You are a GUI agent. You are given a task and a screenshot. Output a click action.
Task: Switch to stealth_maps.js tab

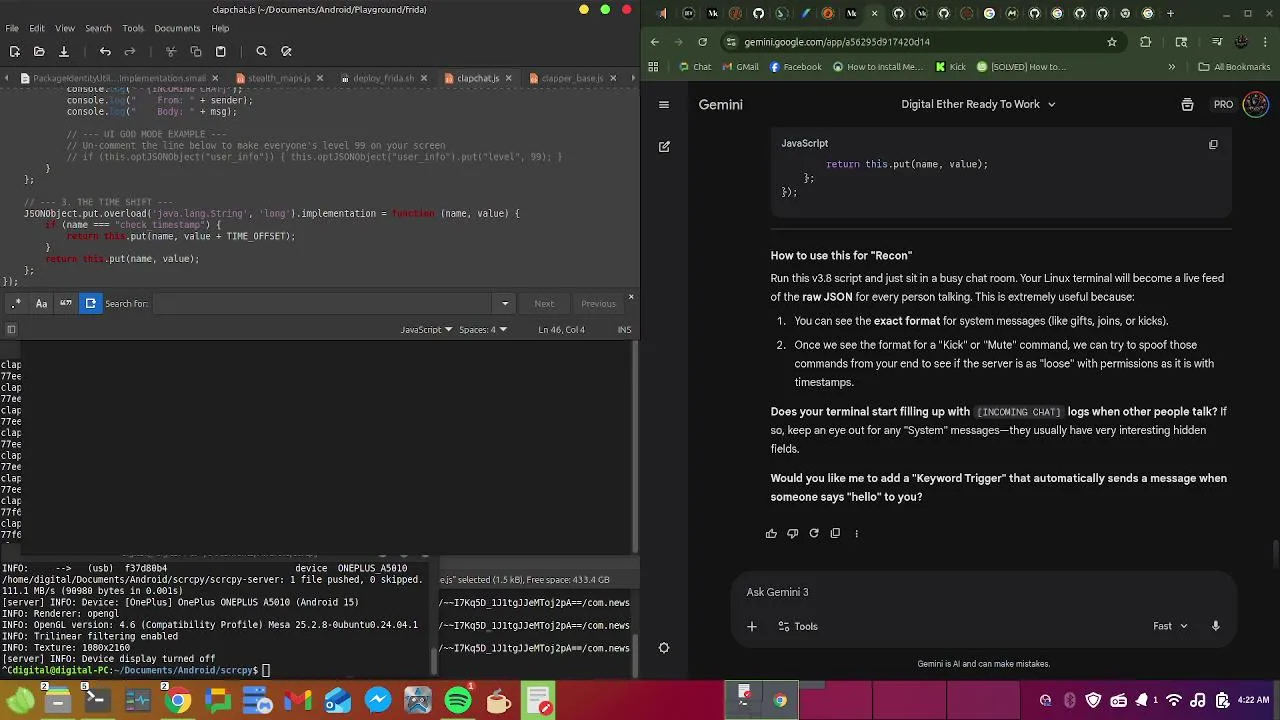pyautogui.click(x=279, y=78)
